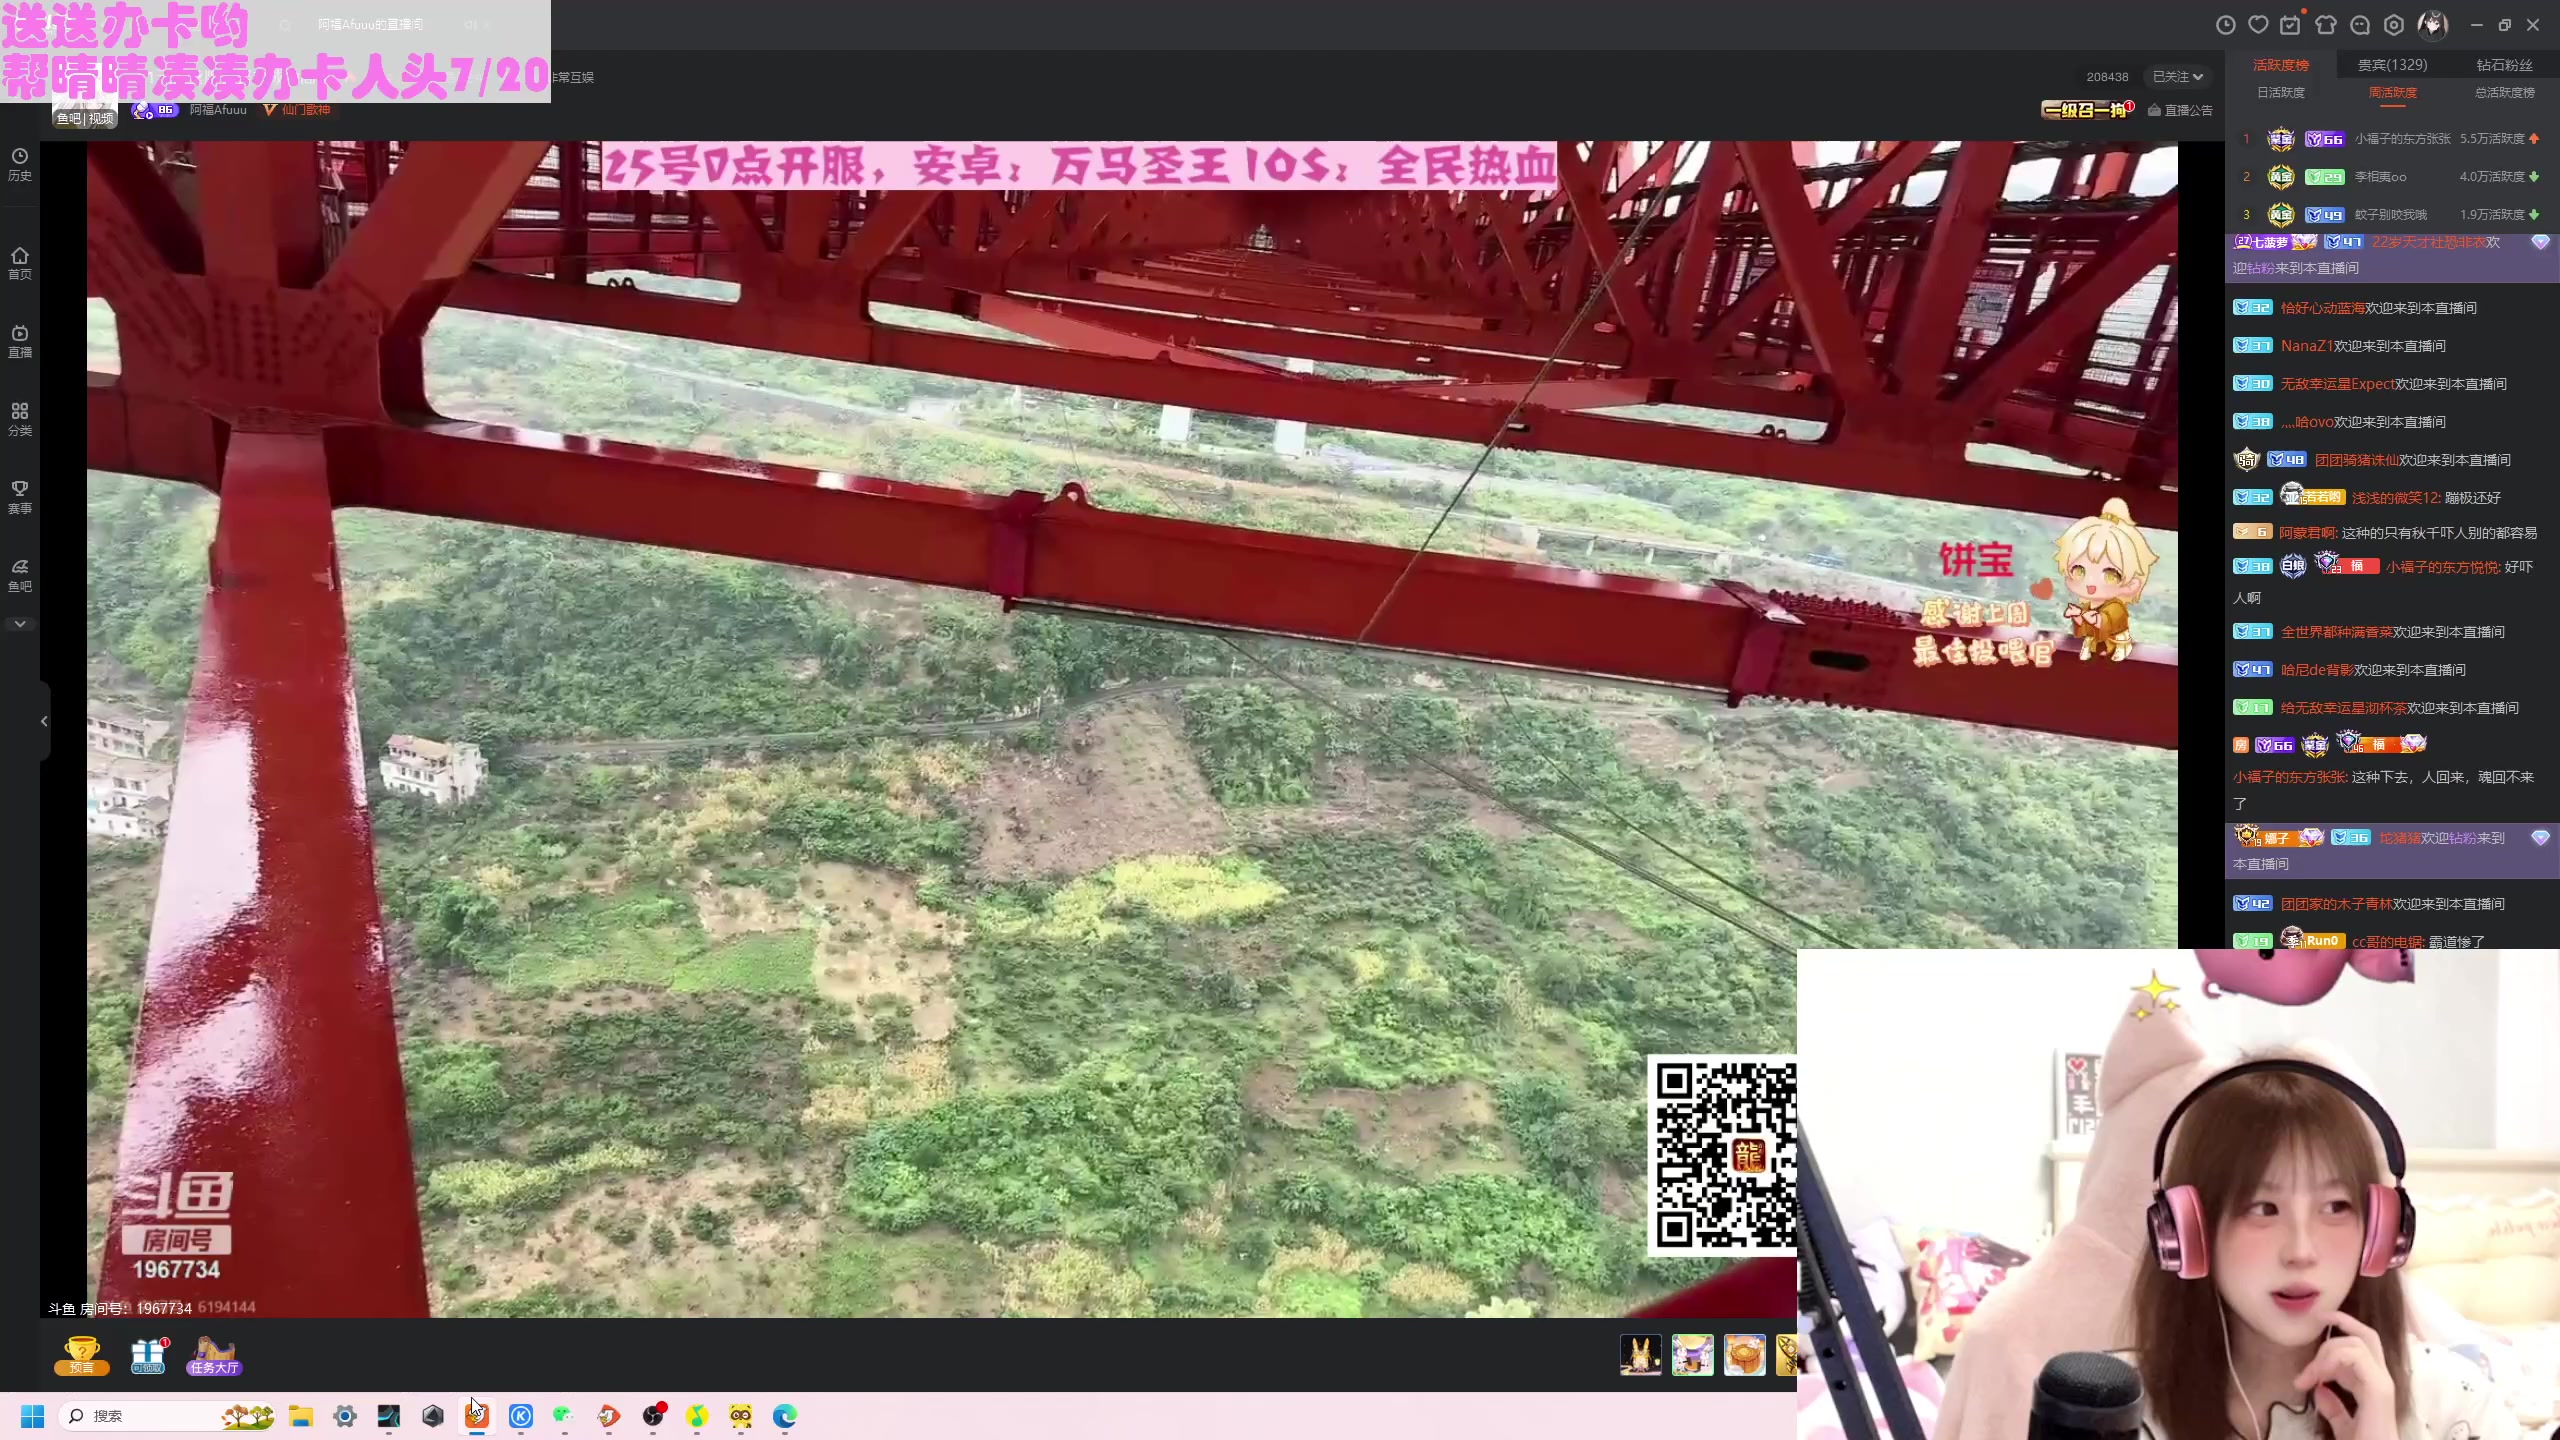Select mooncake gift in gift bar
This screenshot has height=1440, width=2560.
point(1744,1354)
